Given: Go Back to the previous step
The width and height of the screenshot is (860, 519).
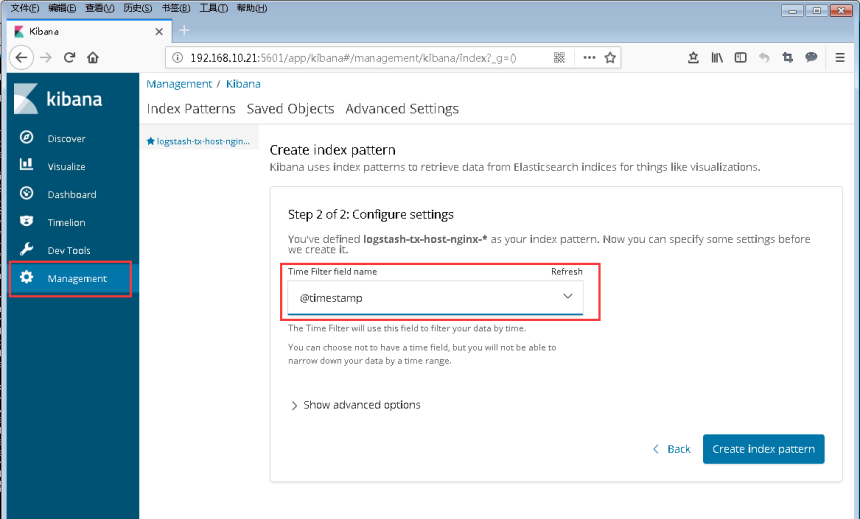Looking at the screenshot, I should tap(671, 449).
